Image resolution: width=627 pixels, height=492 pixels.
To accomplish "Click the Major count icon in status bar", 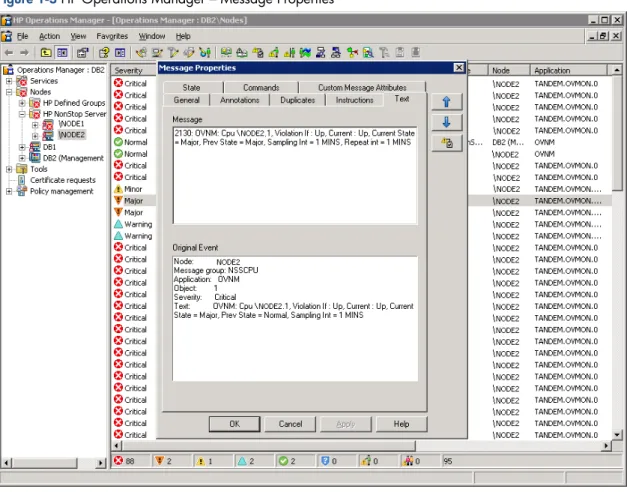I will pos(159,461).
